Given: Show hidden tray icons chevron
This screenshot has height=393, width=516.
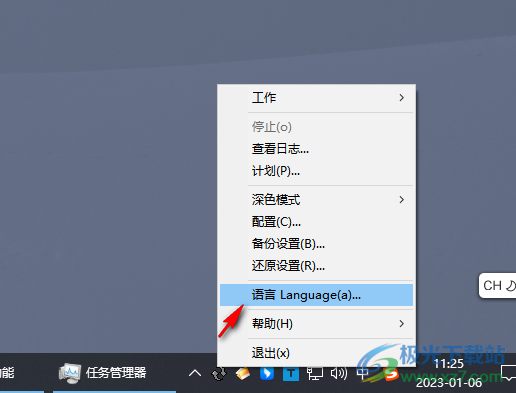Looking at the screenshot, I should coord(195,373).
